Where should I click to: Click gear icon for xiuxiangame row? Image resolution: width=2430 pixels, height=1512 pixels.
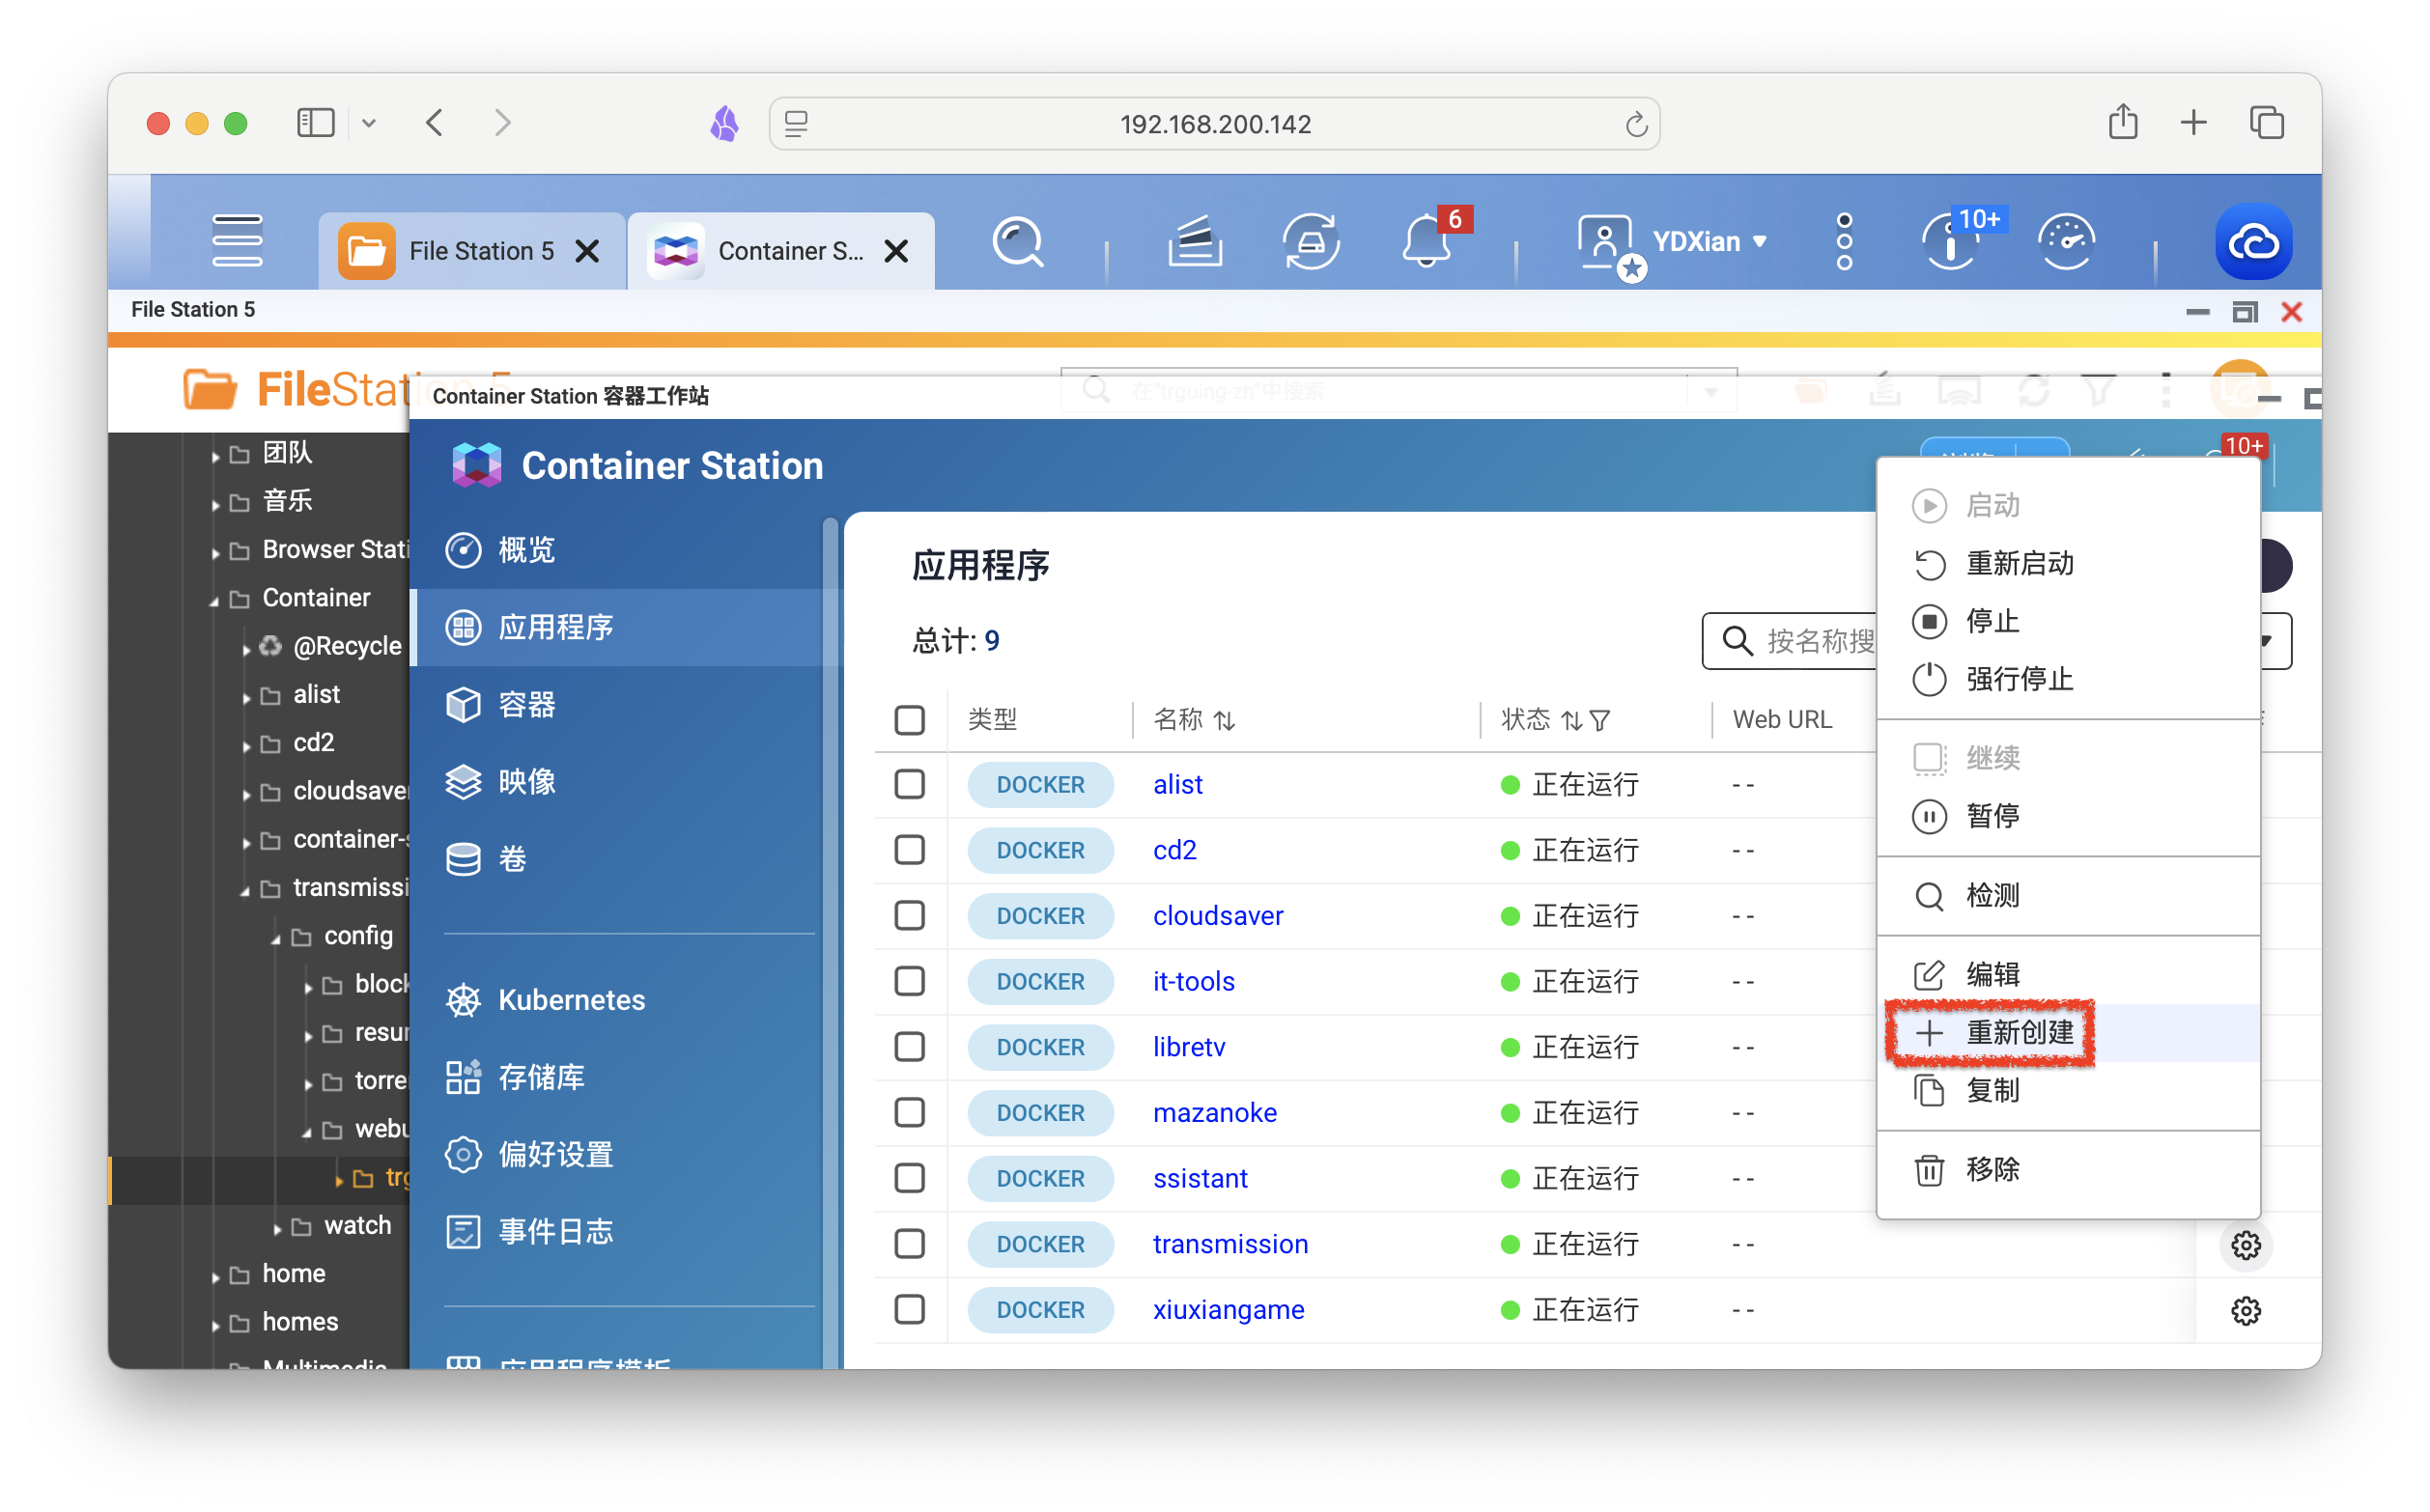coord(2245,1310)
